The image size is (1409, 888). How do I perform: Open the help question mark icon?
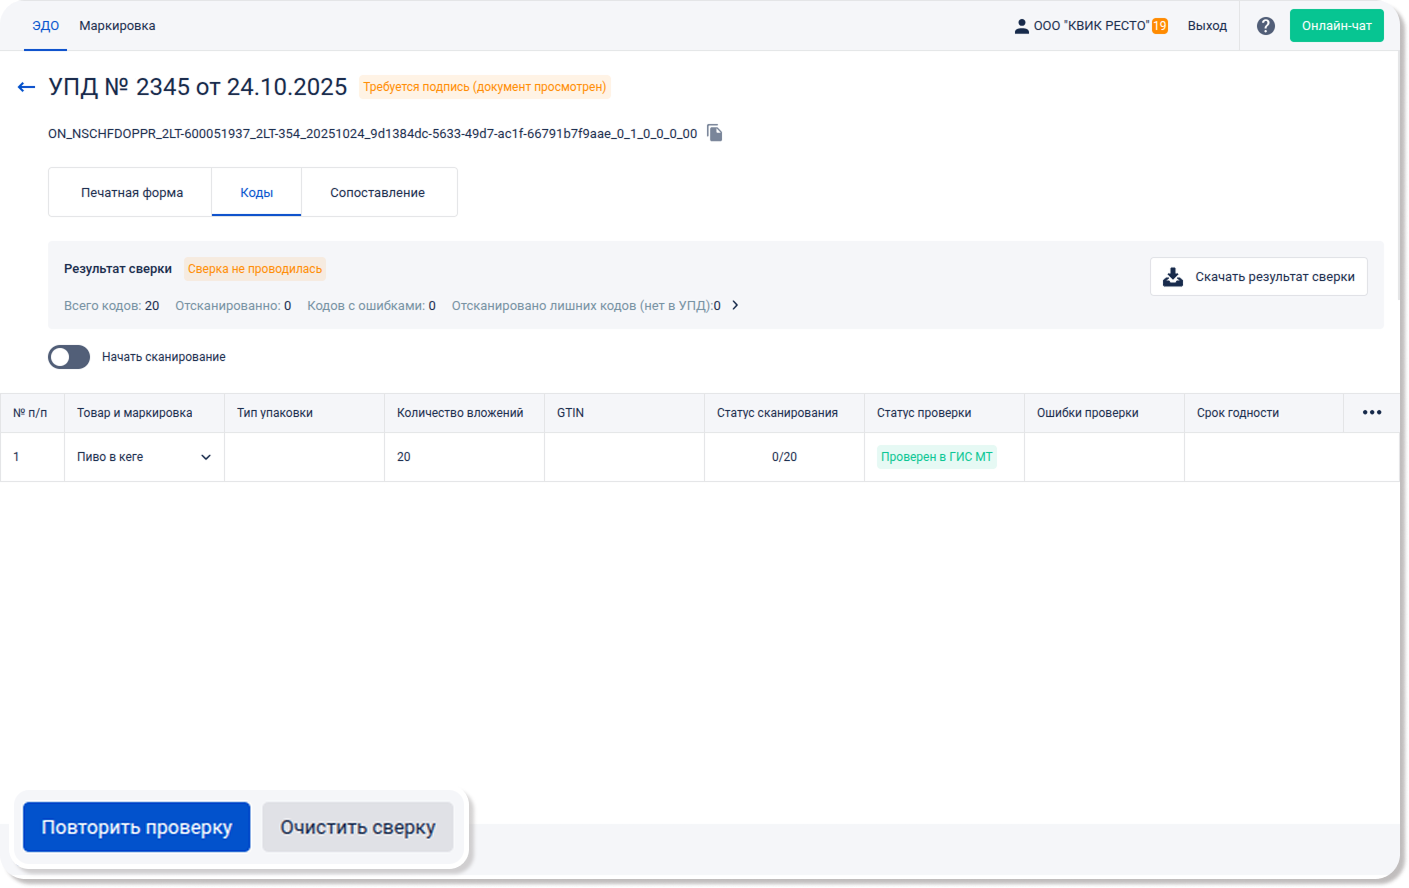pos(1265,26)
